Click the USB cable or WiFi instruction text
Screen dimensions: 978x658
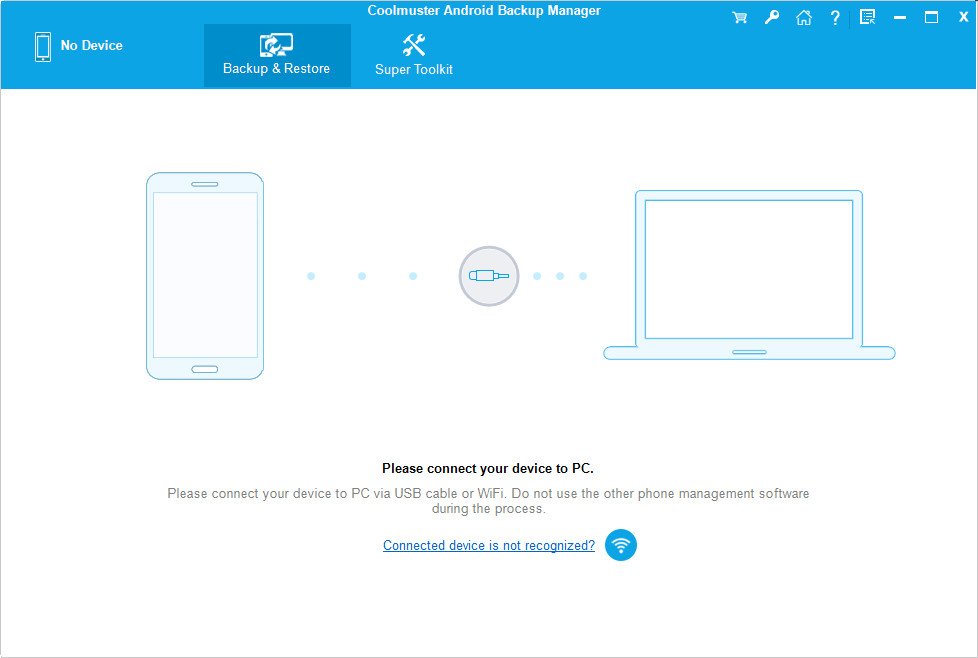click(x=488, y=501)
